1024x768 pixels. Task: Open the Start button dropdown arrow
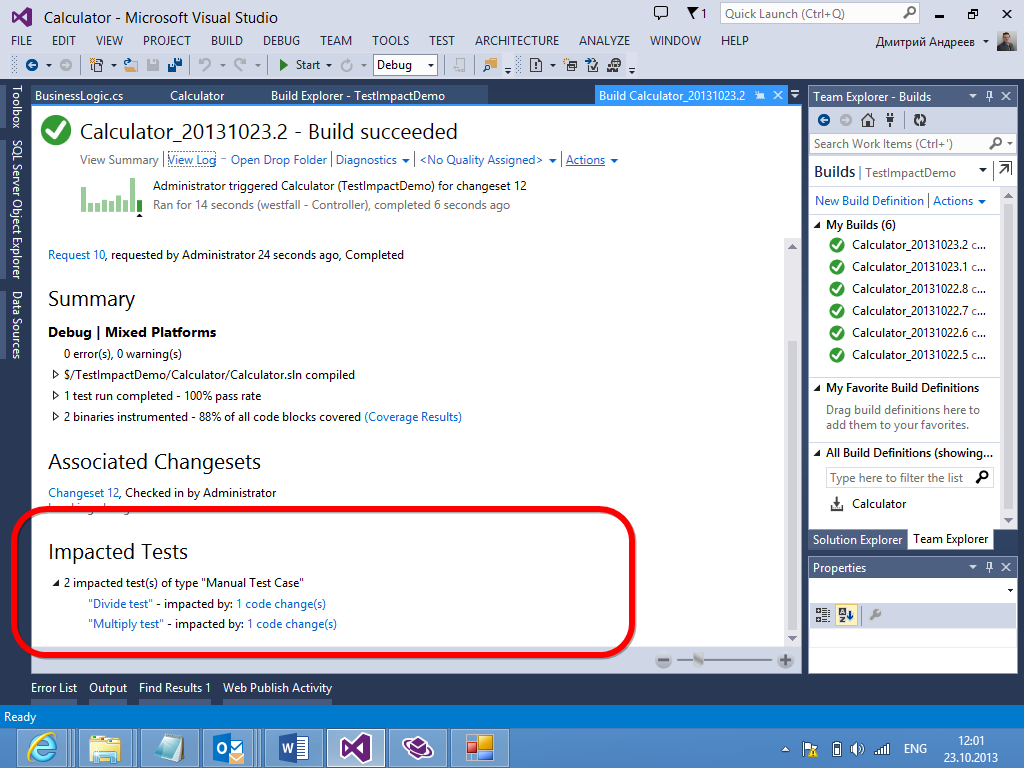[x=328, y=65]
